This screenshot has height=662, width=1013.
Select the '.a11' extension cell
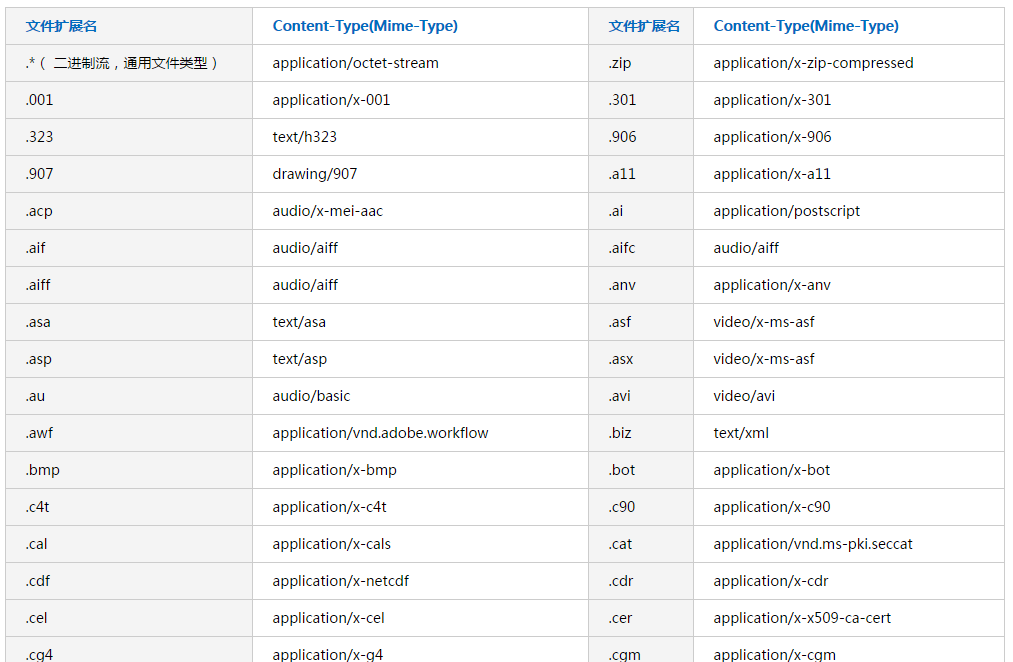pos(641,174)
